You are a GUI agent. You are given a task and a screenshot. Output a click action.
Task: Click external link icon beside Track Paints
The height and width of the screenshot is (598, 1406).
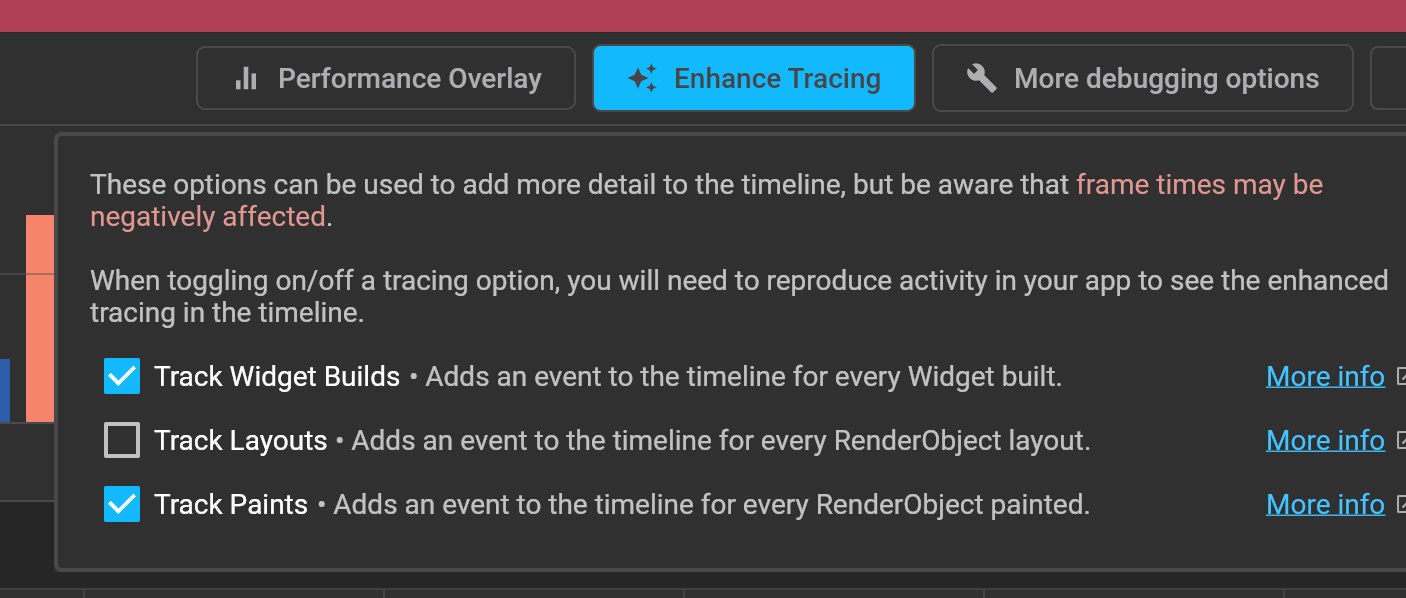(1400, 505)
